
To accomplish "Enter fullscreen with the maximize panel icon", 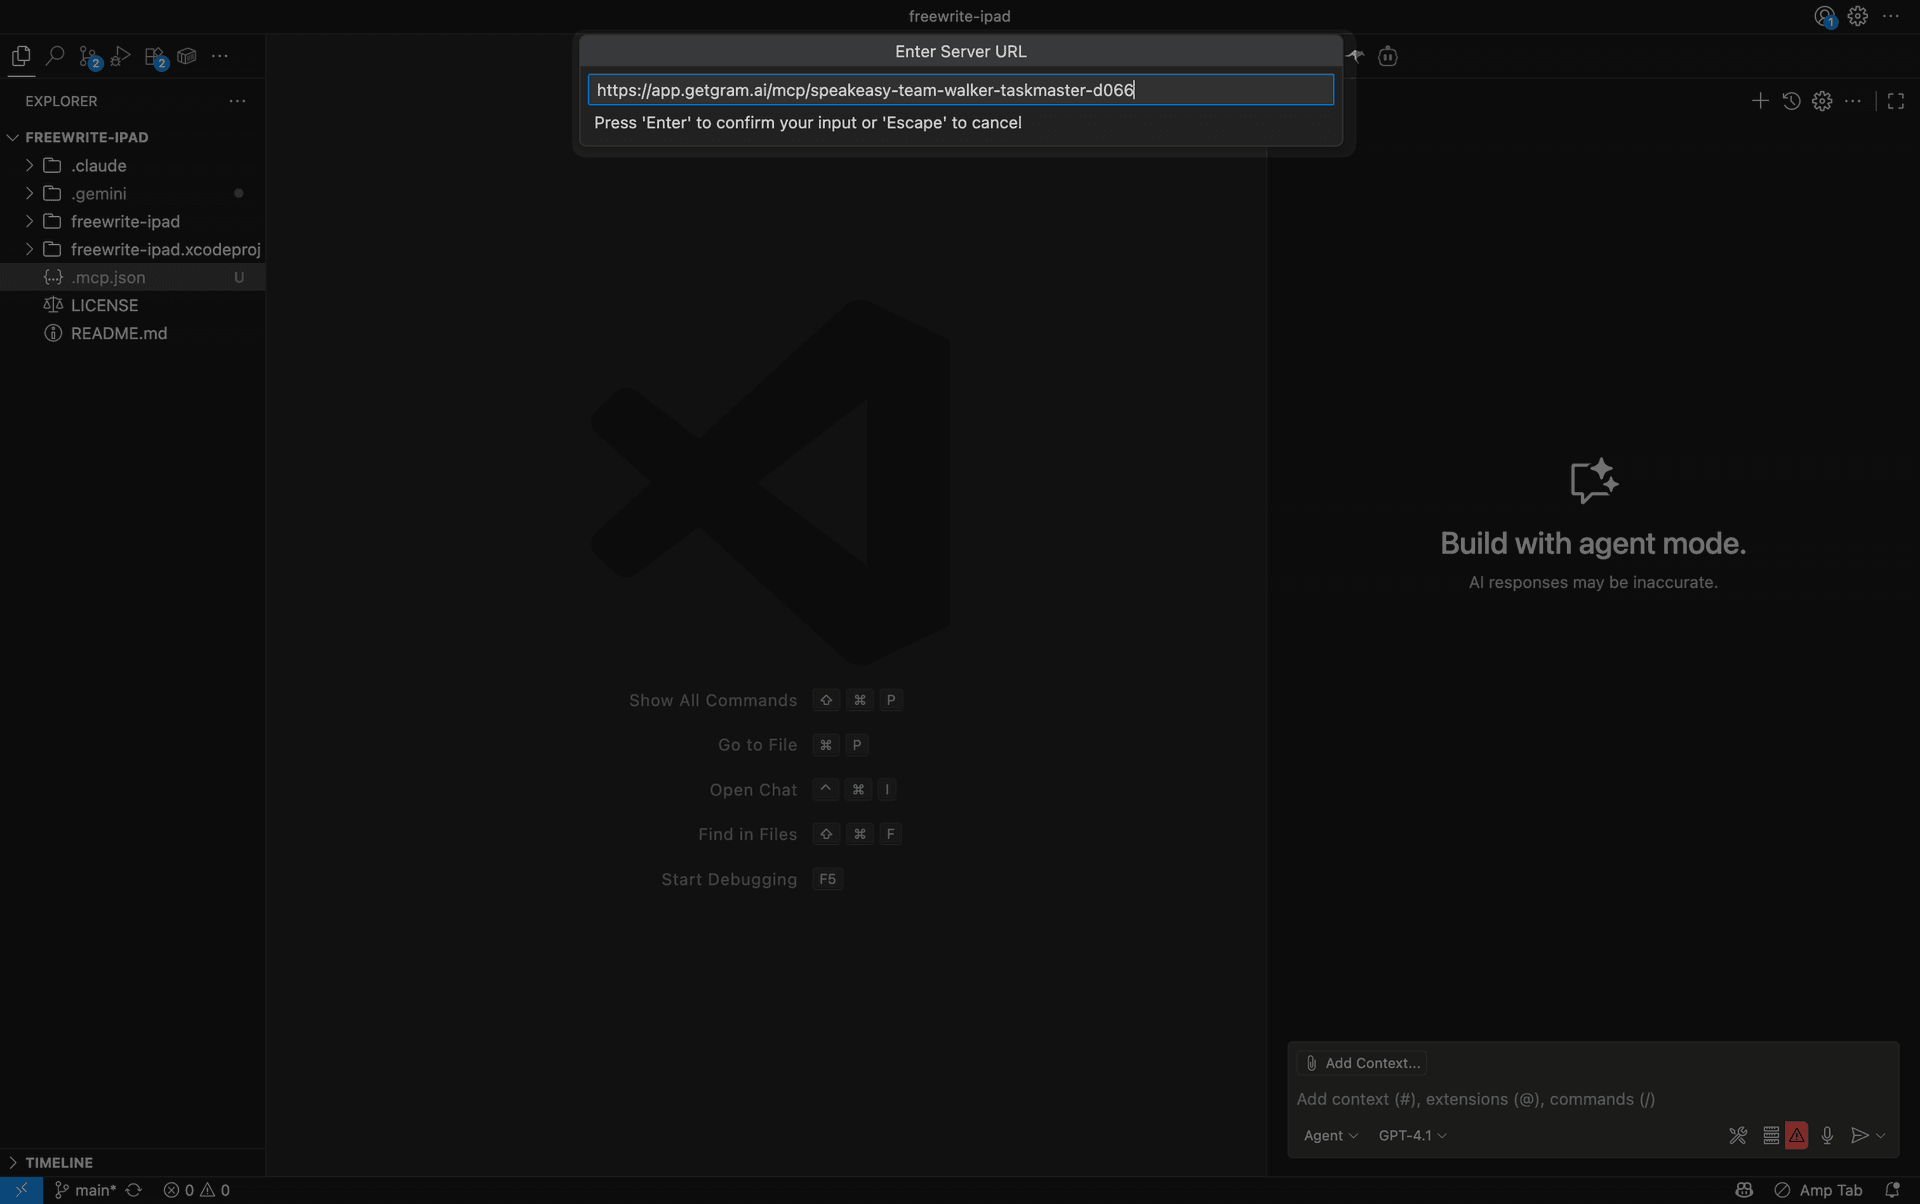I will (x=1895, y=100).
